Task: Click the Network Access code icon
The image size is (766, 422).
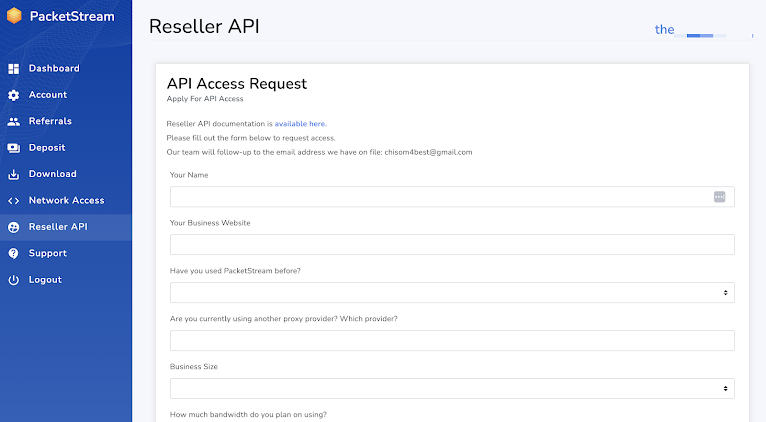Action: coord(14,201)
